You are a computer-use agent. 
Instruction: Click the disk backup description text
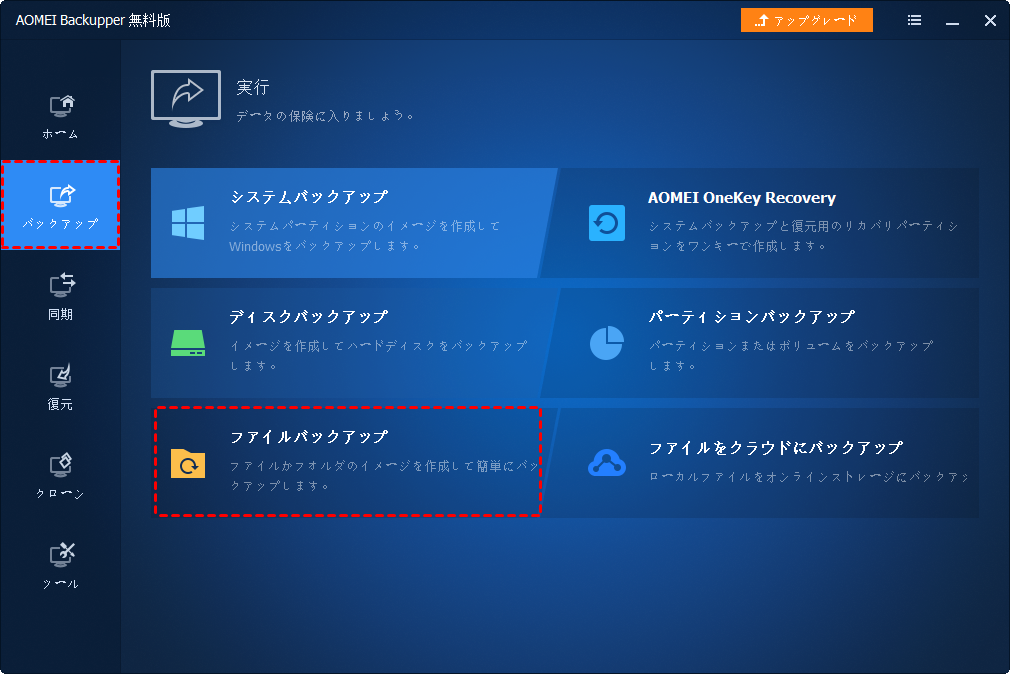pos(379,356)
